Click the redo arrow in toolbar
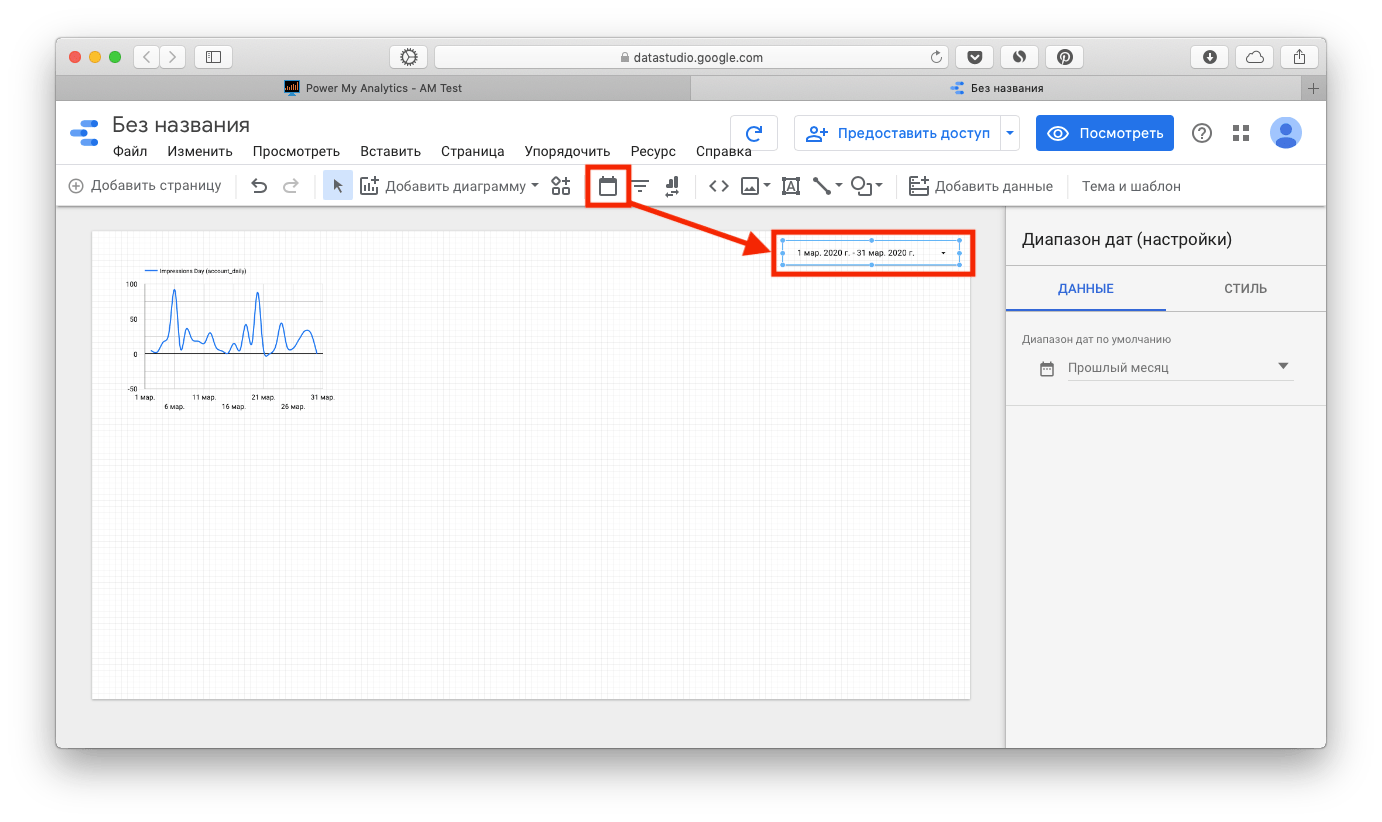 290,186
